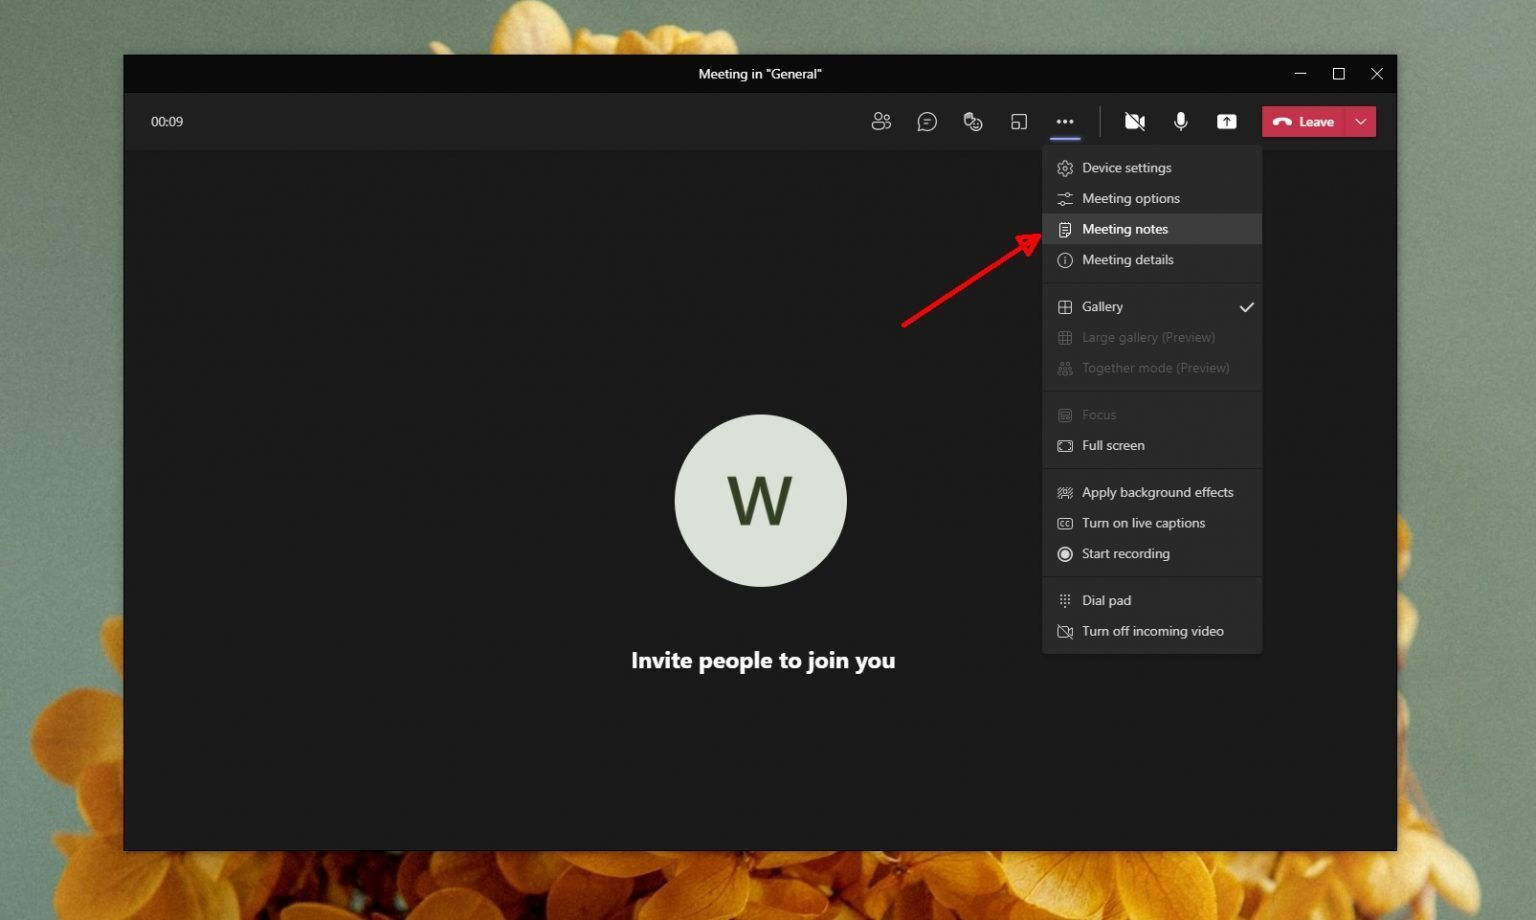Select Gallery view layout
This screenshot has width=1536, height=920.
tap(1102, 307)
